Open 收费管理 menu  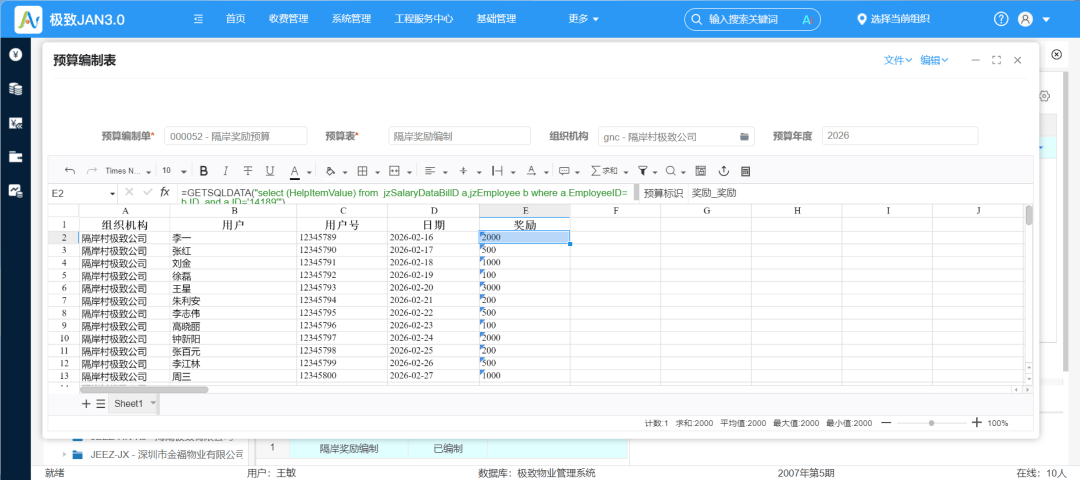coord(289,19)
